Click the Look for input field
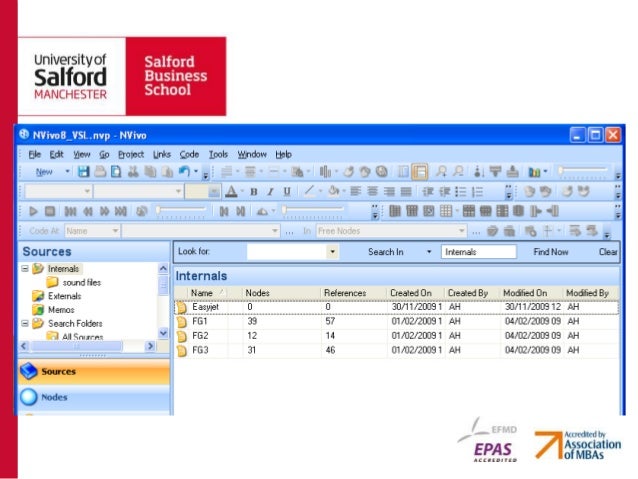This screenshot has width=638, height=479. click(x=287, y=252)
